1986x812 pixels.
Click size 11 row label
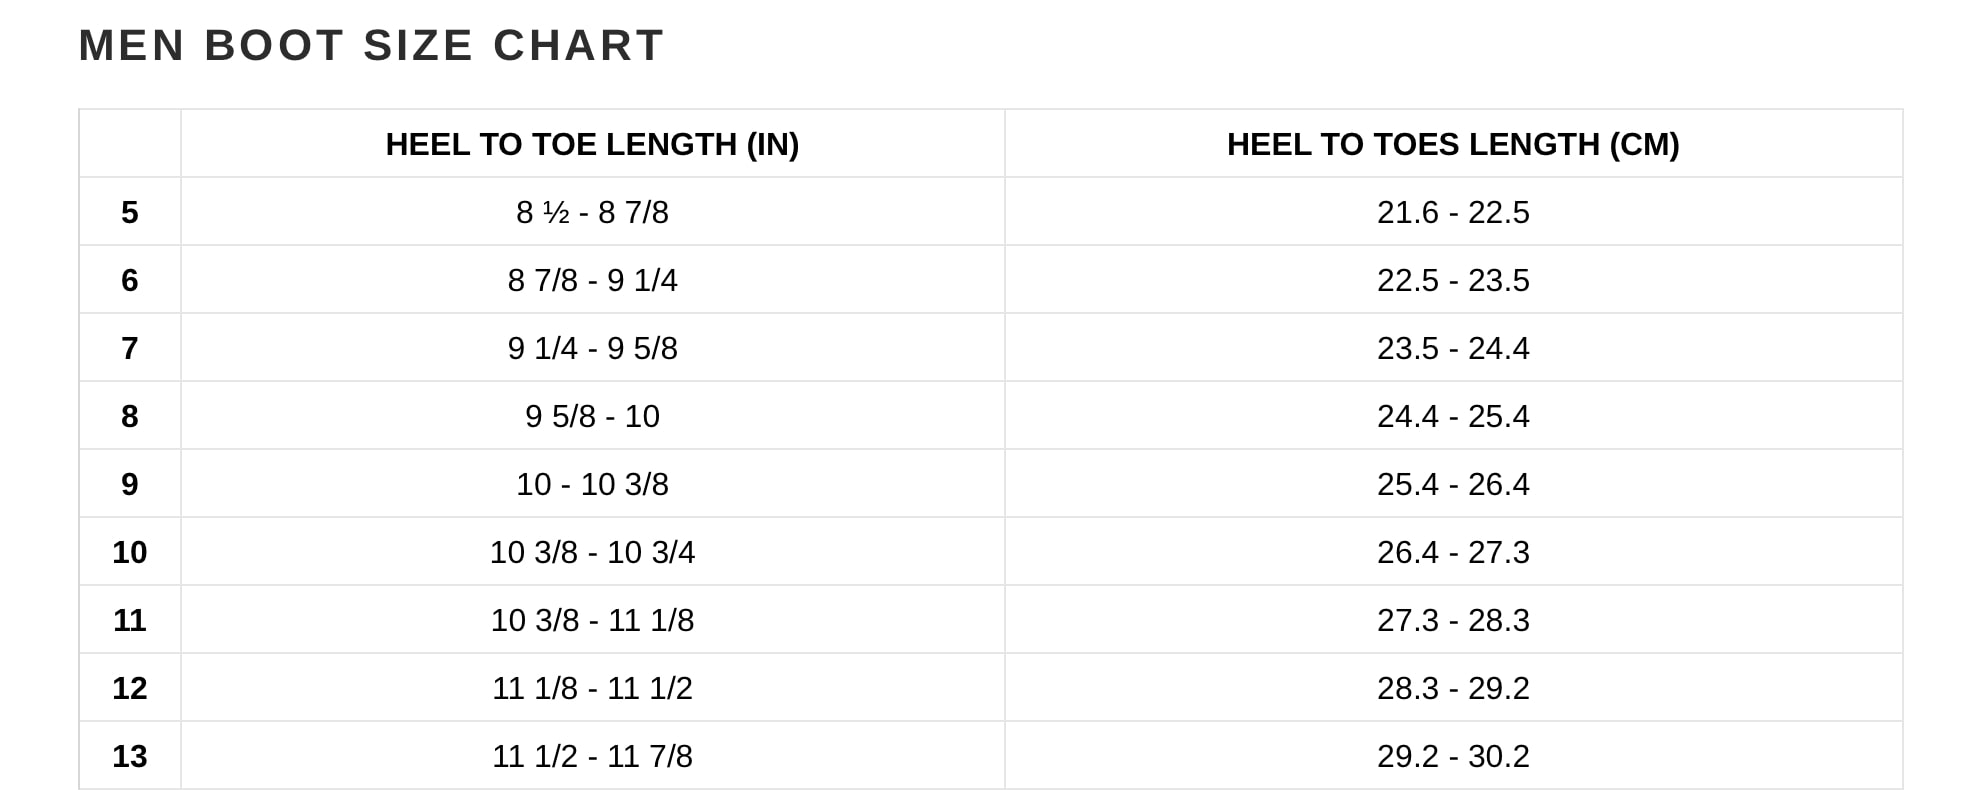[130, 620]
